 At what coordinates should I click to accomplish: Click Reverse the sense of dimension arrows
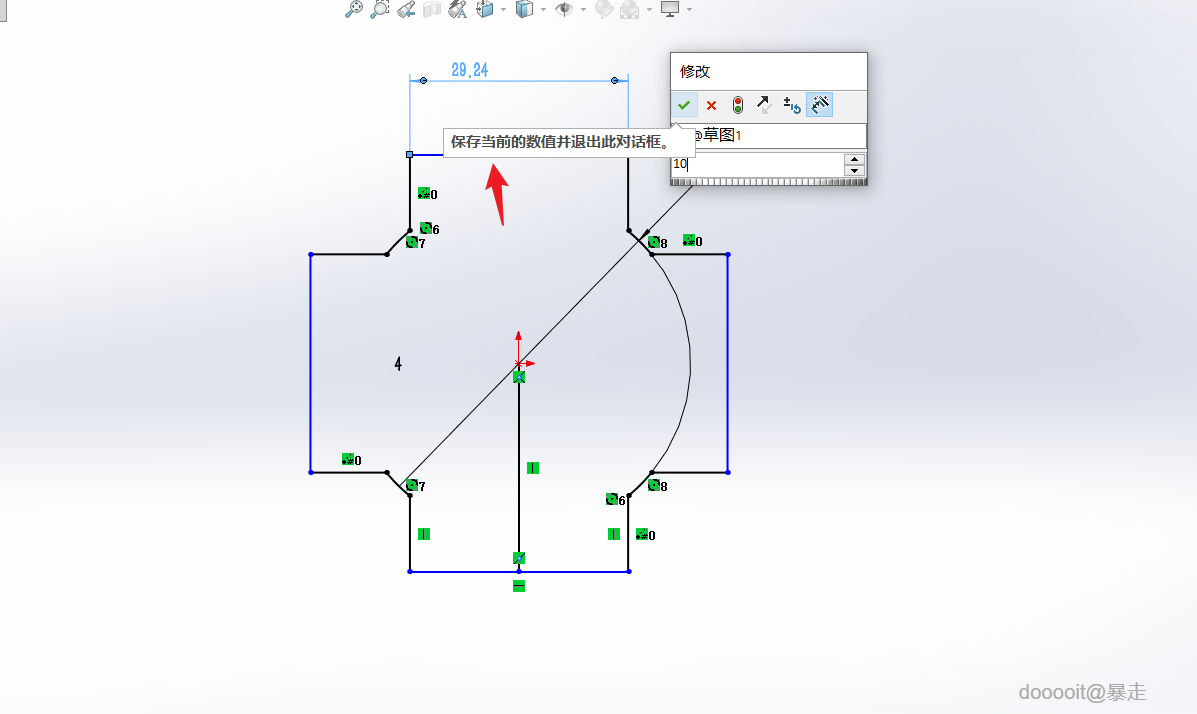(764, 105)
